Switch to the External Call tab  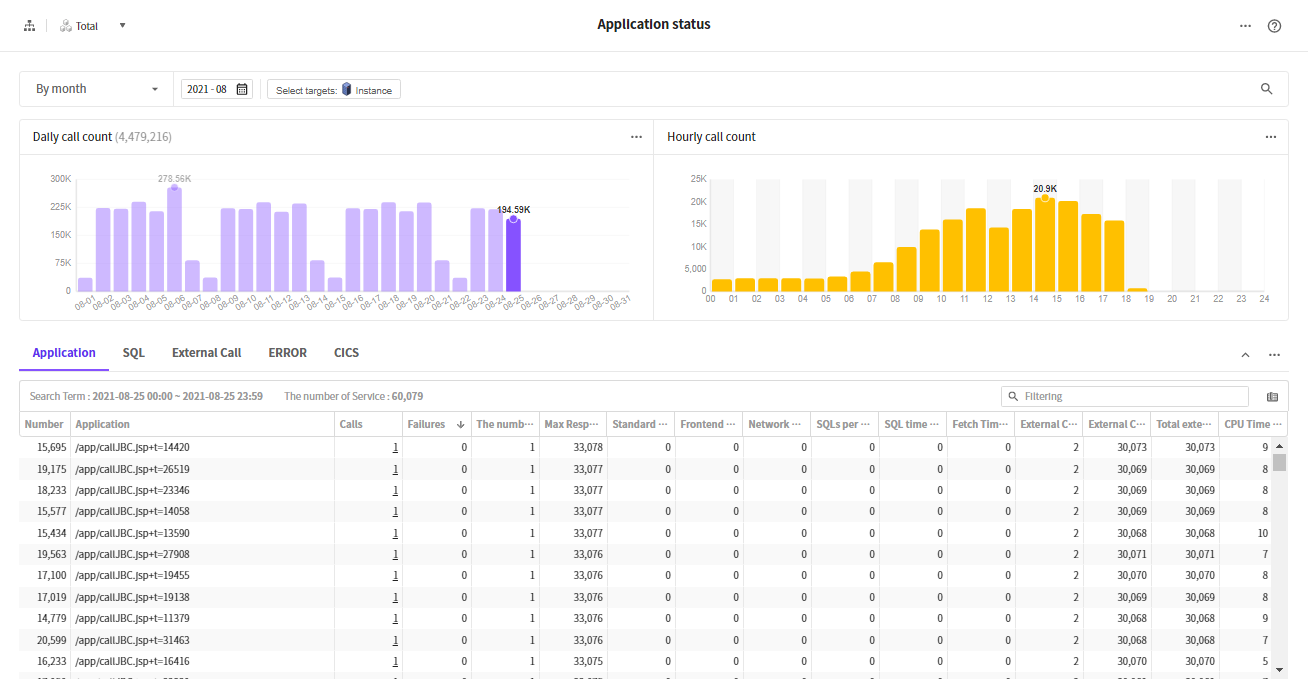(x=206, y=353)
